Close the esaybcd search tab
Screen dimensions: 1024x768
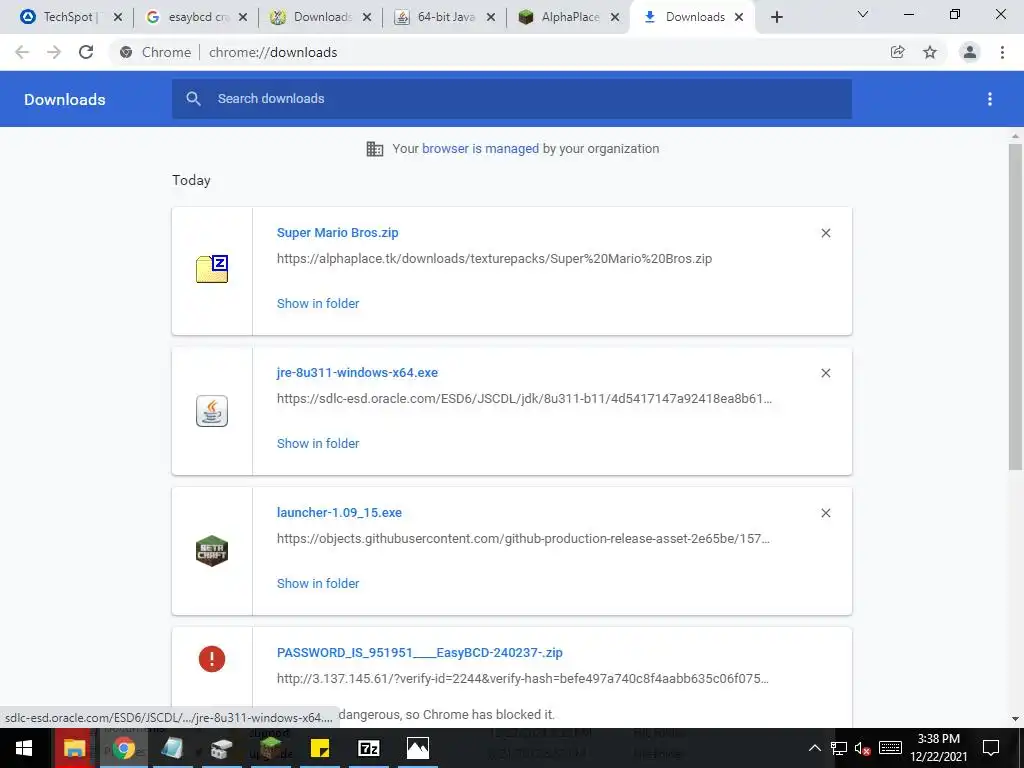(x=242, y=17)
